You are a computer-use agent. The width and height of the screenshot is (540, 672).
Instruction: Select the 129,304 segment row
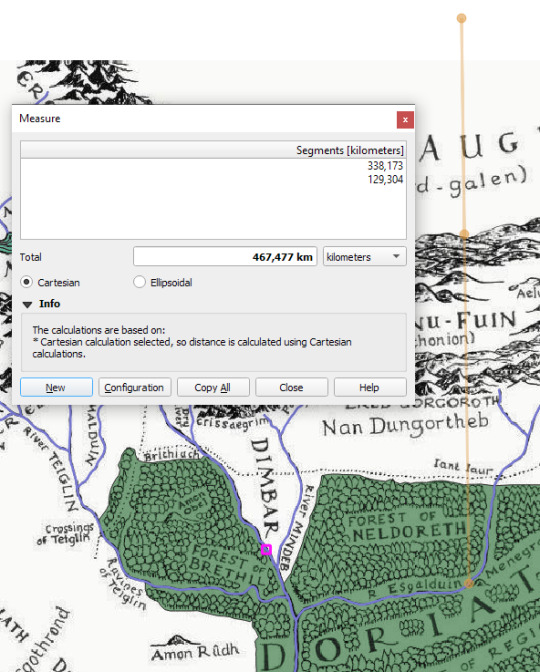click(x=213, y=180)
